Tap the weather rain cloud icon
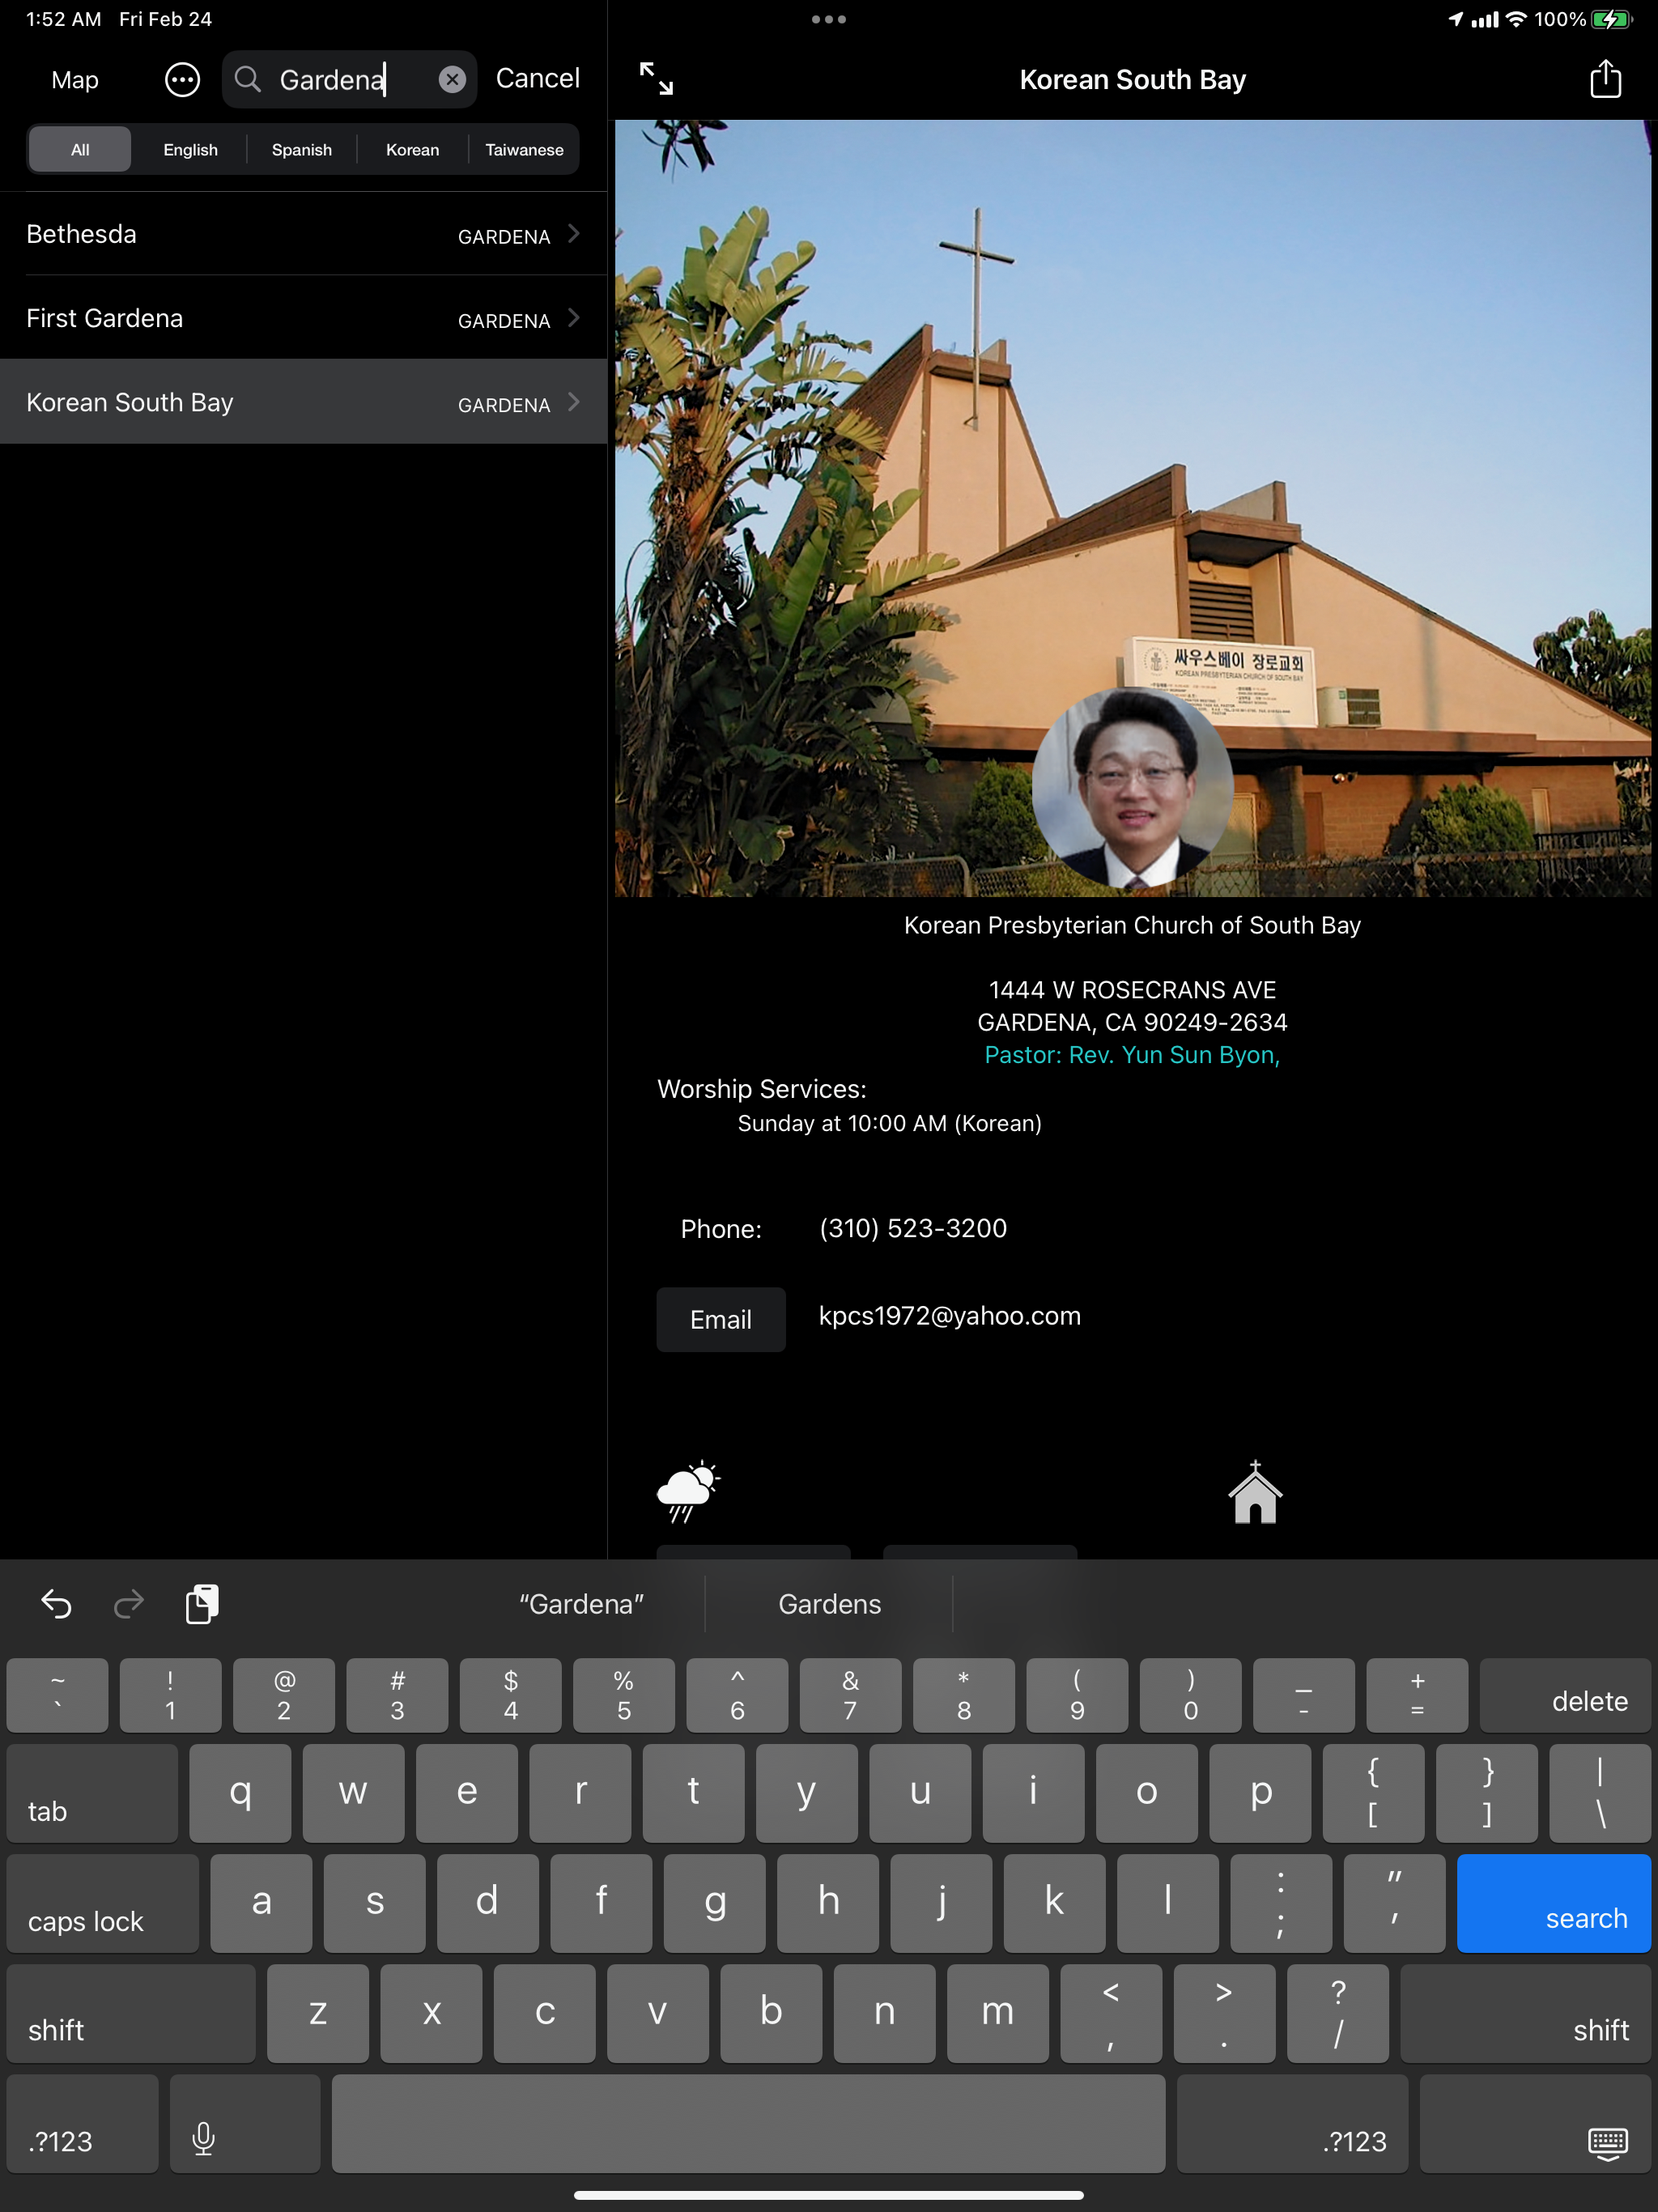 [x=688, y=1491]
